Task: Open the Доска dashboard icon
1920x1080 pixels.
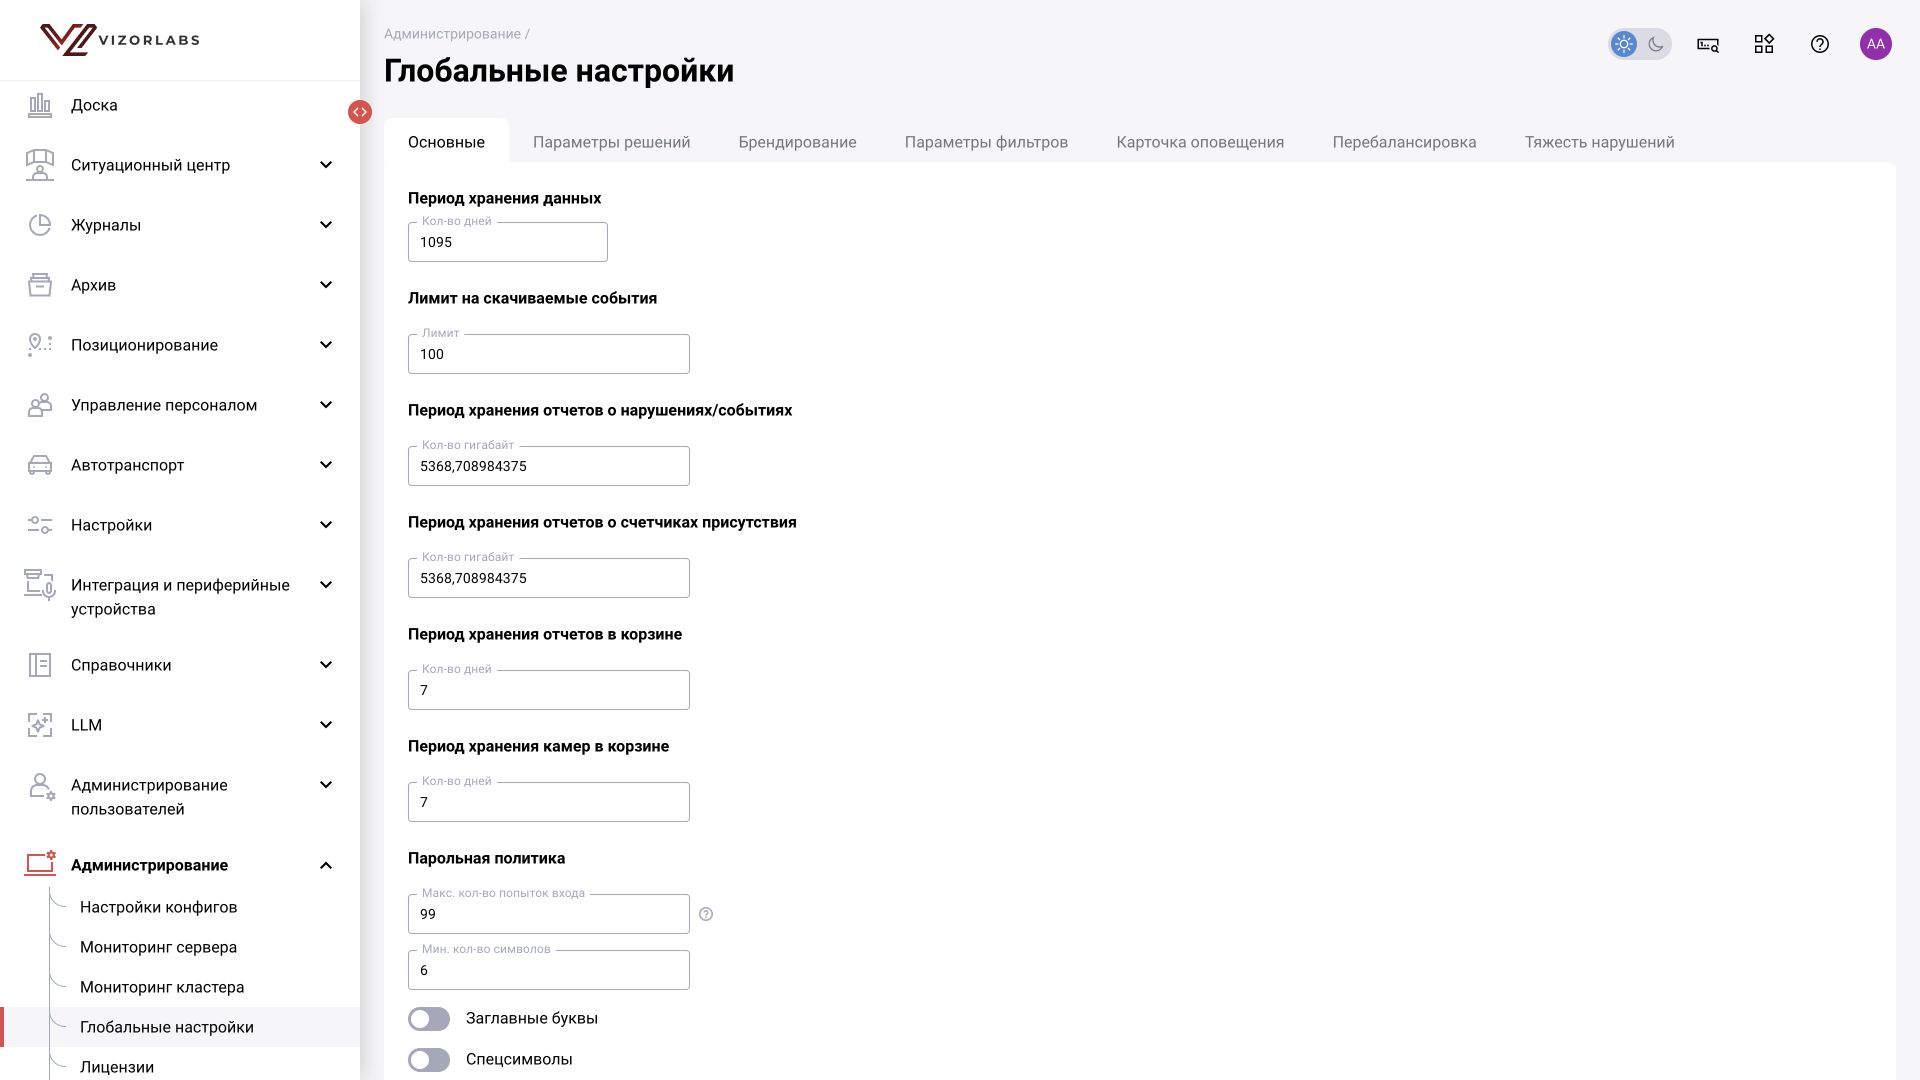Action: point(40,105)
